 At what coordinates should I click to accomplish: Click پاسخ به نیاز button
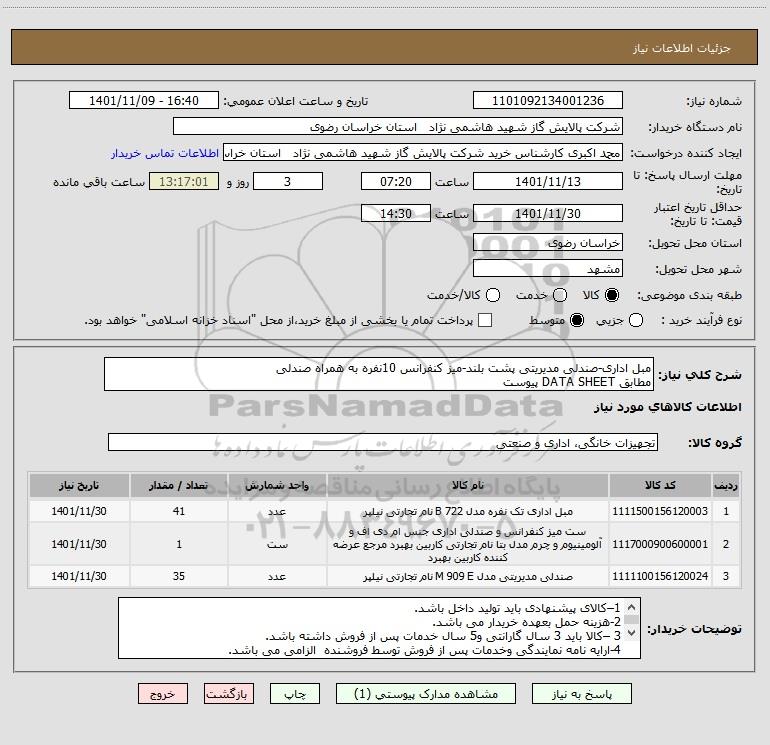582,694
